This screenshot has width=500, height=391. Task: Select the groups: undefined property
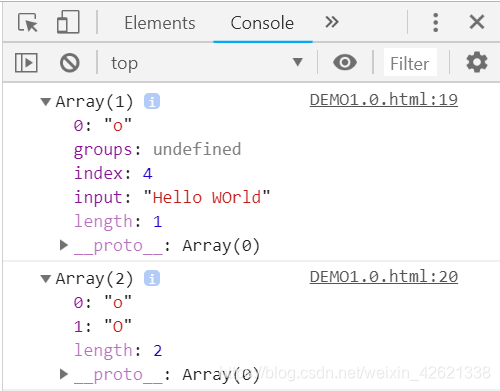tap(157, 150)
